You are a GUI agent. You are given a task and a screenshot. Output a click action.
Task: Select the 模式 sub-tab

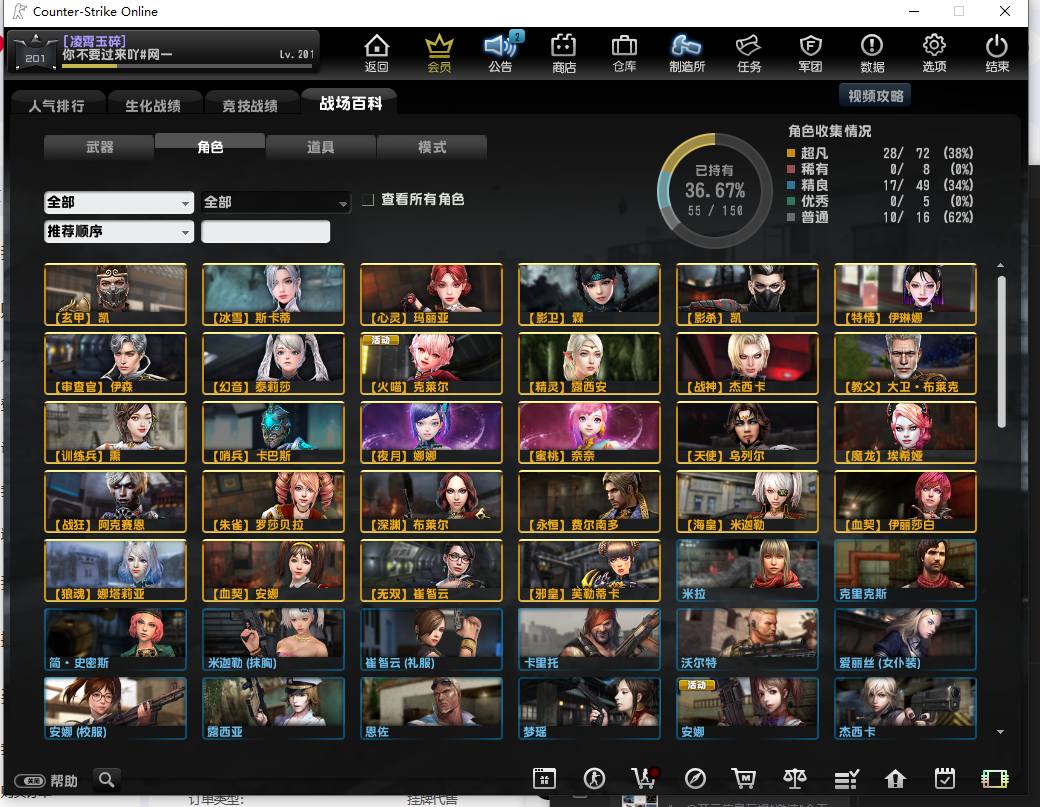[432, 147]
